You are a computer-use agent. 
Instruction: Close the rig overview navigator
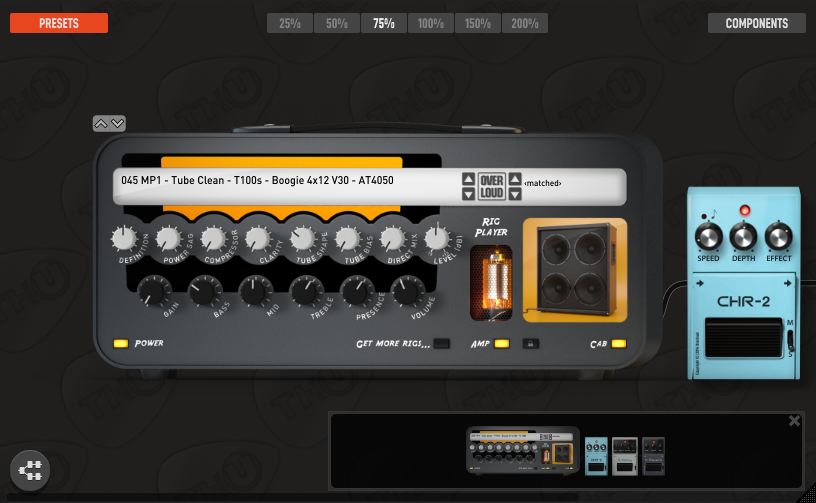coord(794,421)
